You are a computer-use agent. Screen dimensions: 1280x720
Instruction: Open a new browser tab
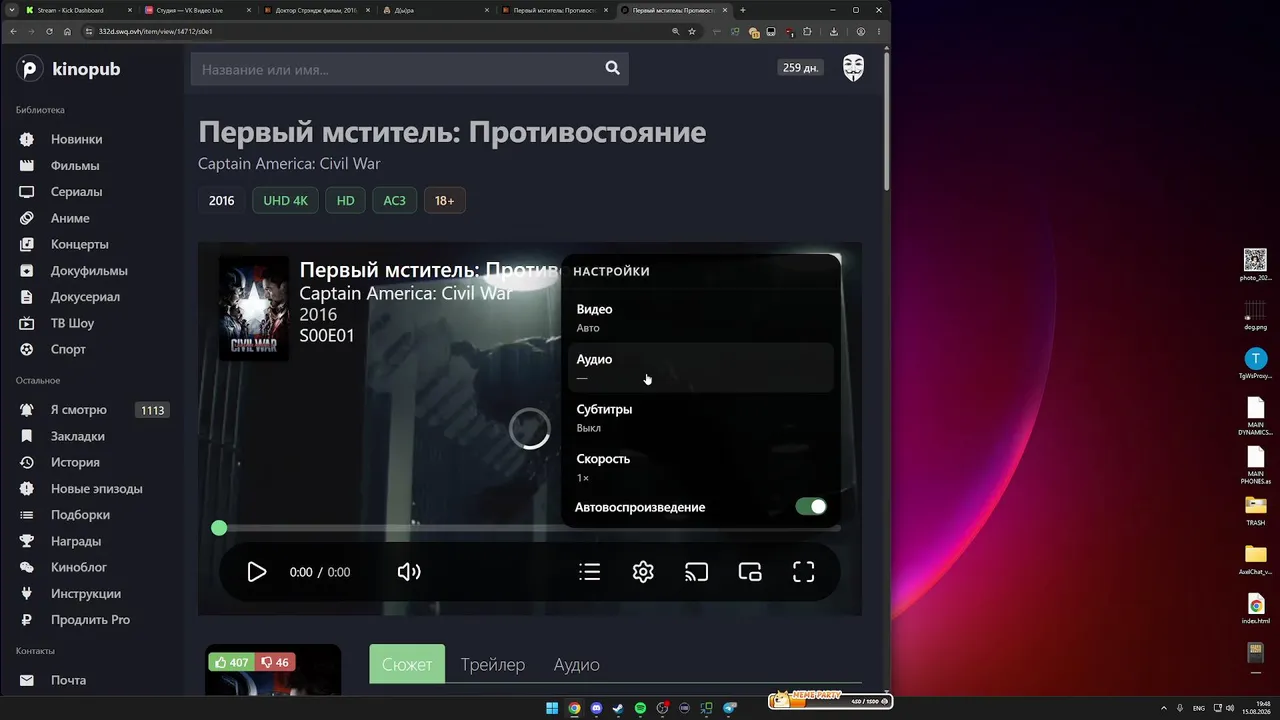pos(742,10)
